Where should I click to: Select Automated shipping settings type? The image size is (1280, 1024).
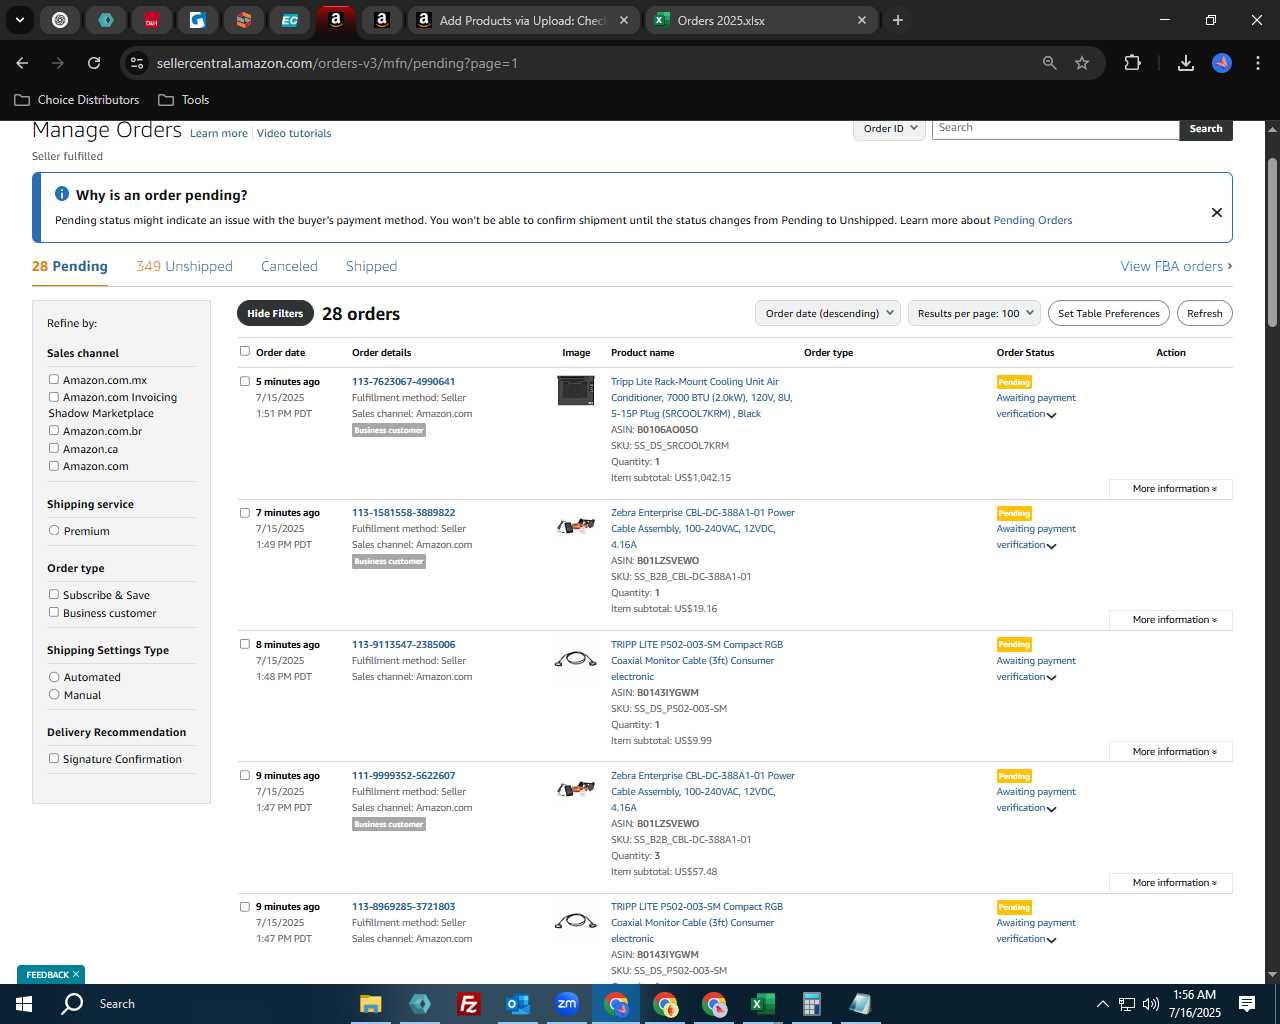tap(54, 676)
